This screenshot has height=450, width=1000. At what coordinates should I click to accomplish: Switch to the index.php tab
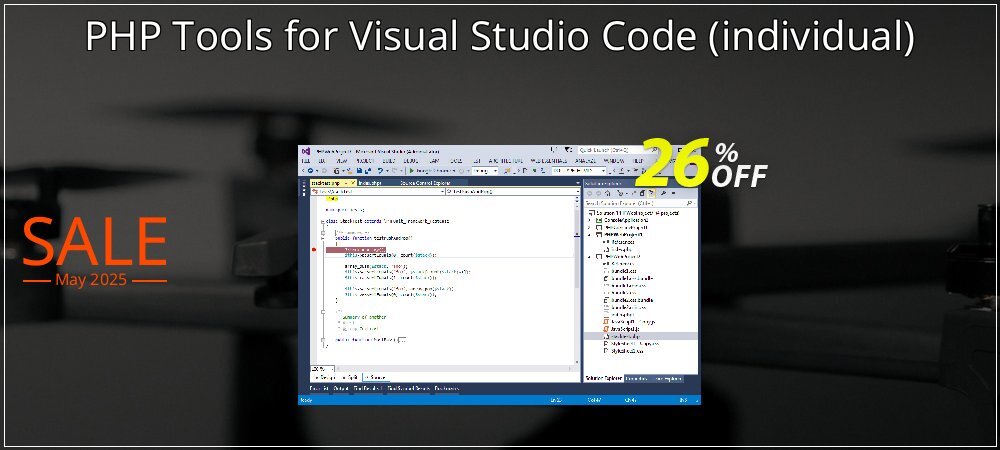(369, 183)
